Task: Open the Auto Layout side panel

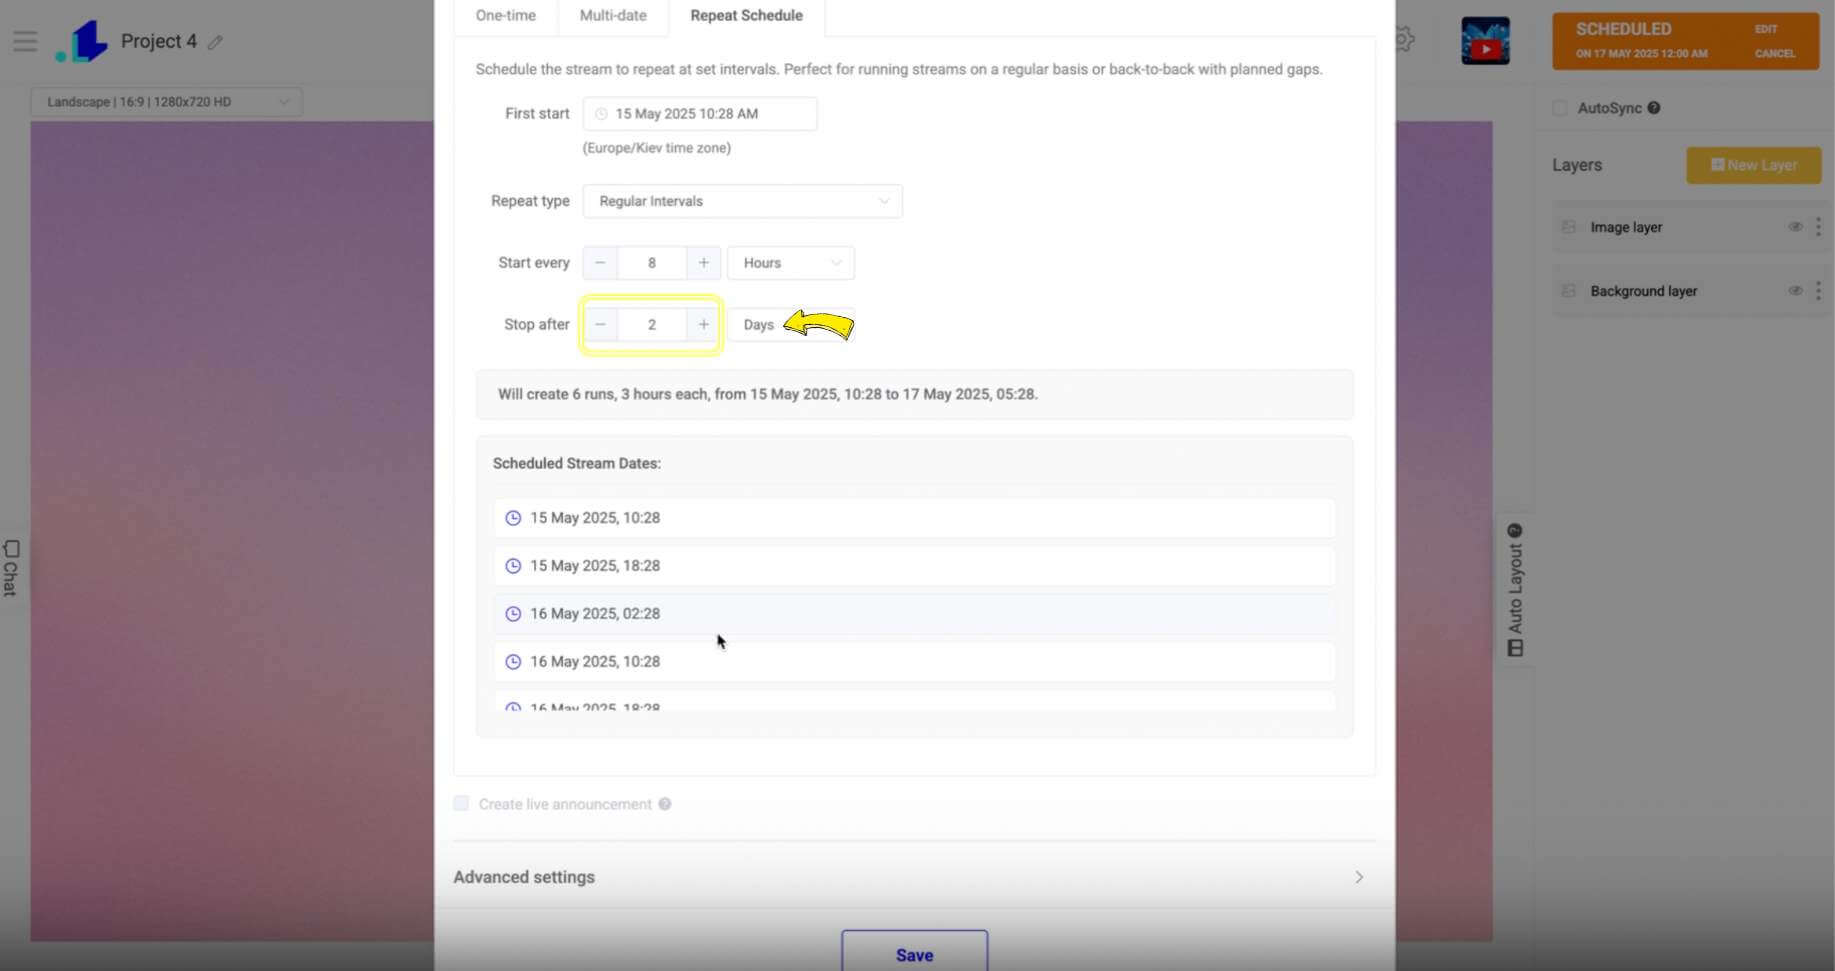Action: (1515, 590)
